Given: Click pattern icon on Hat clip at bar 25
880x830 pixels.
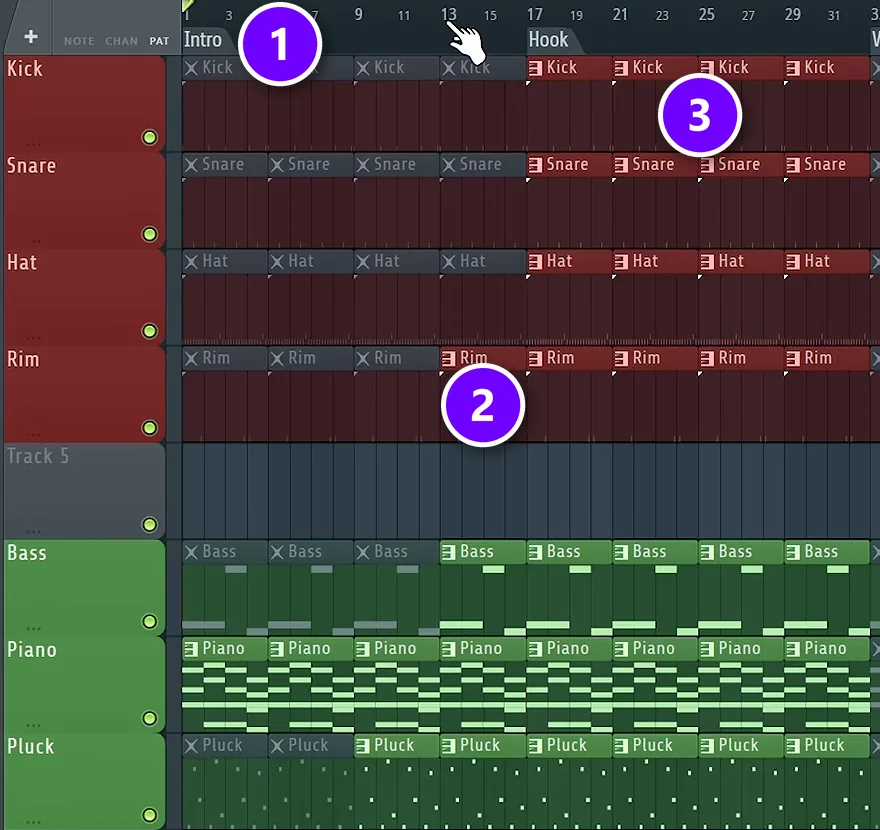Looking at the screenshot, I should 707,262.
